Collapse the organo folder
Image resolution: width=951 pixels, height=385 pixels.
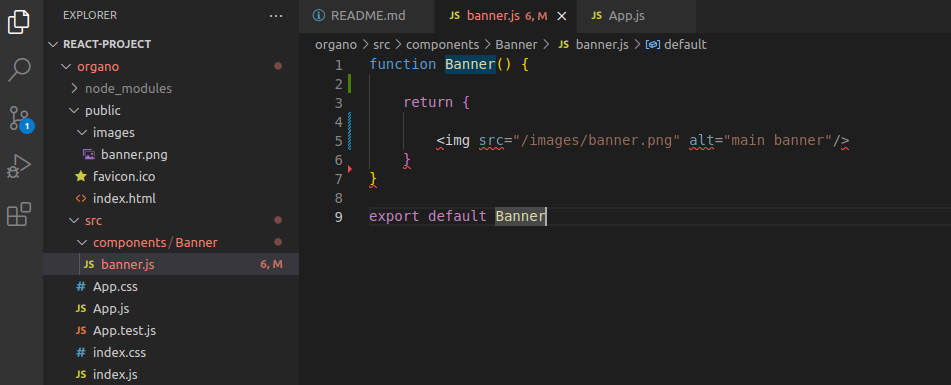66,67
